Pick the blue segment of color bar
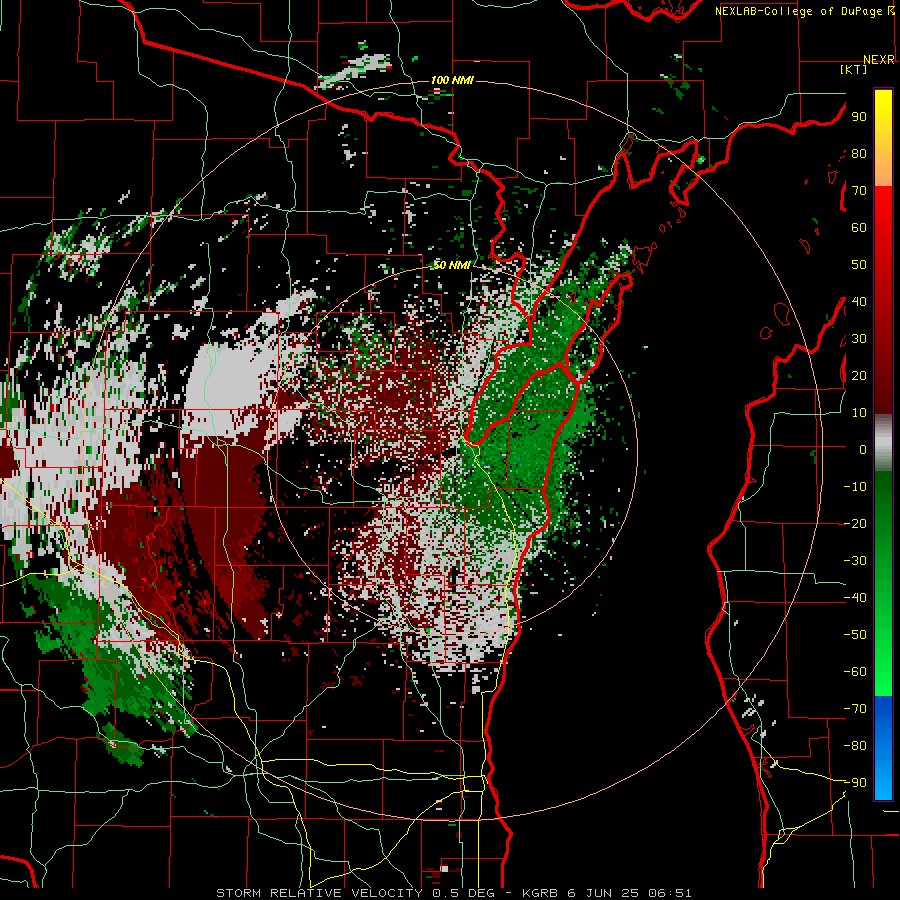The height and width of the screenshot is (900, 900). [883, 748]
